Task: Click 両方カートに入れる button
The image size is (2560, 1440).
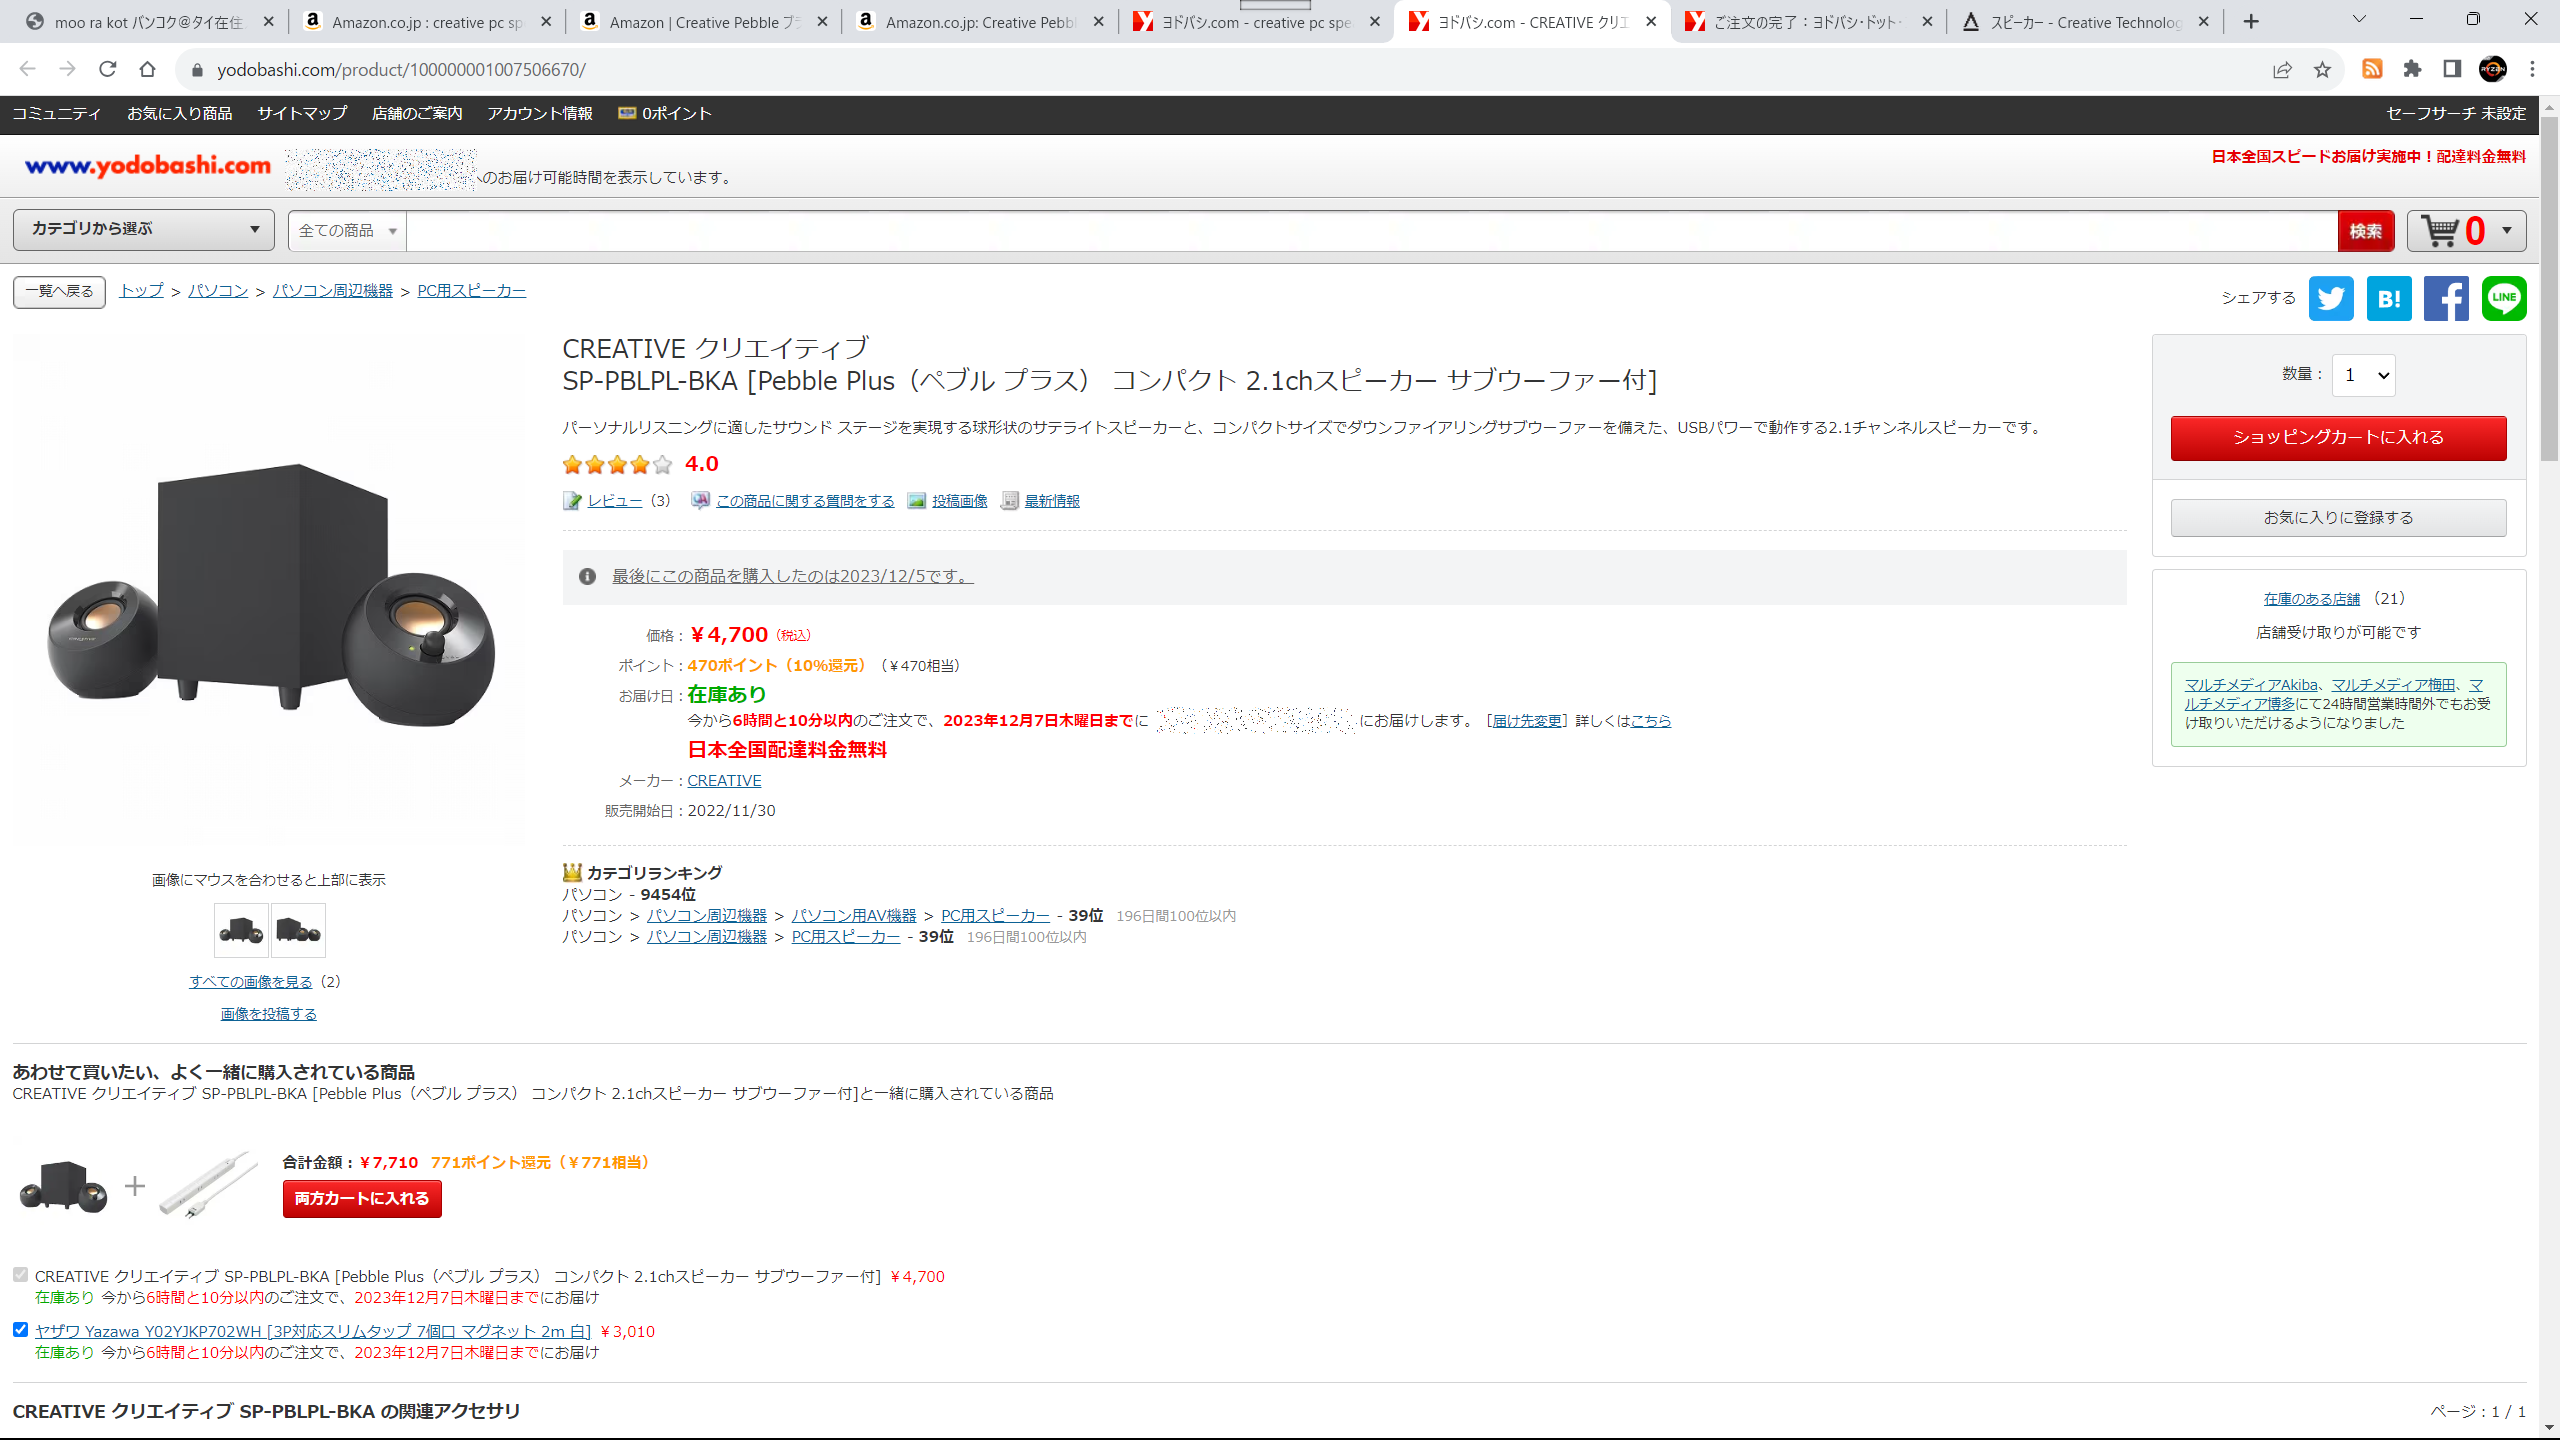Action: tap(362, 1199)
